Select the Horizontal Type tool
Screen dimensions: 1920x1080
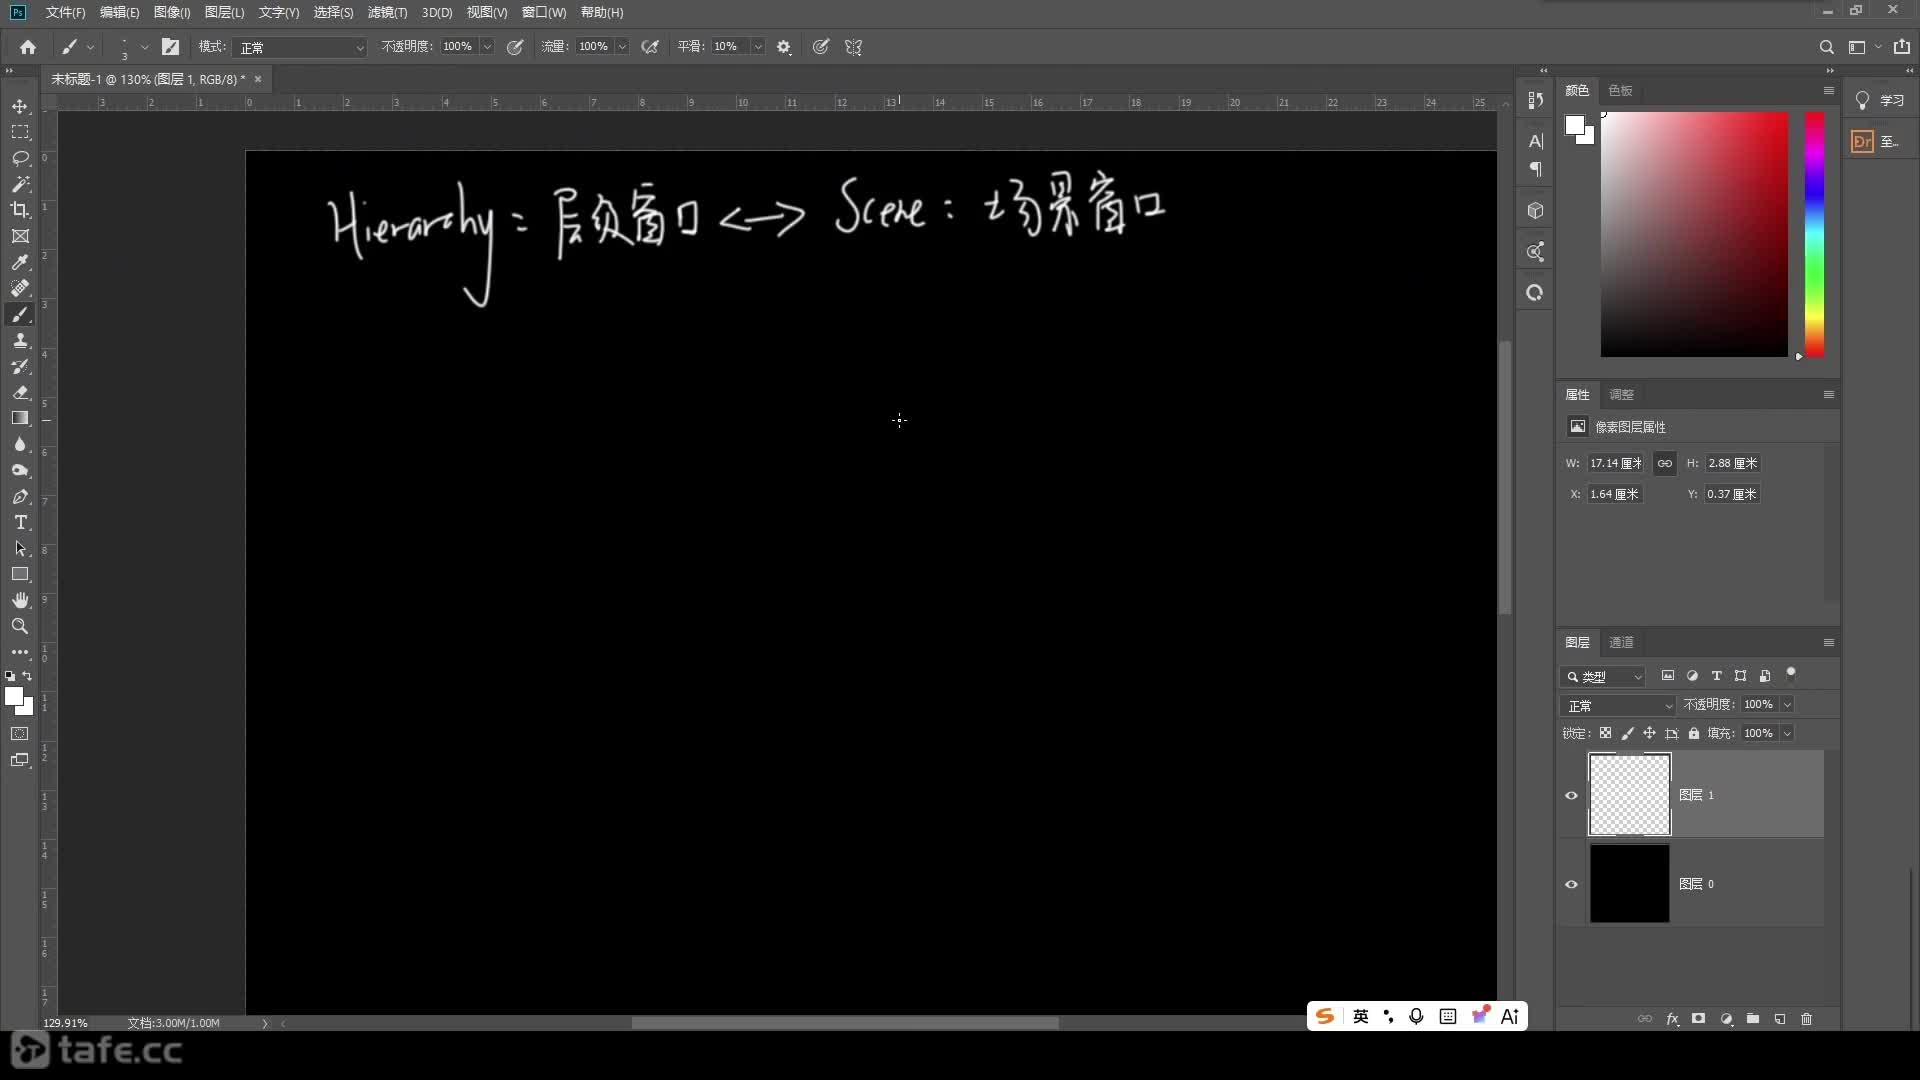tap(20, 522)
